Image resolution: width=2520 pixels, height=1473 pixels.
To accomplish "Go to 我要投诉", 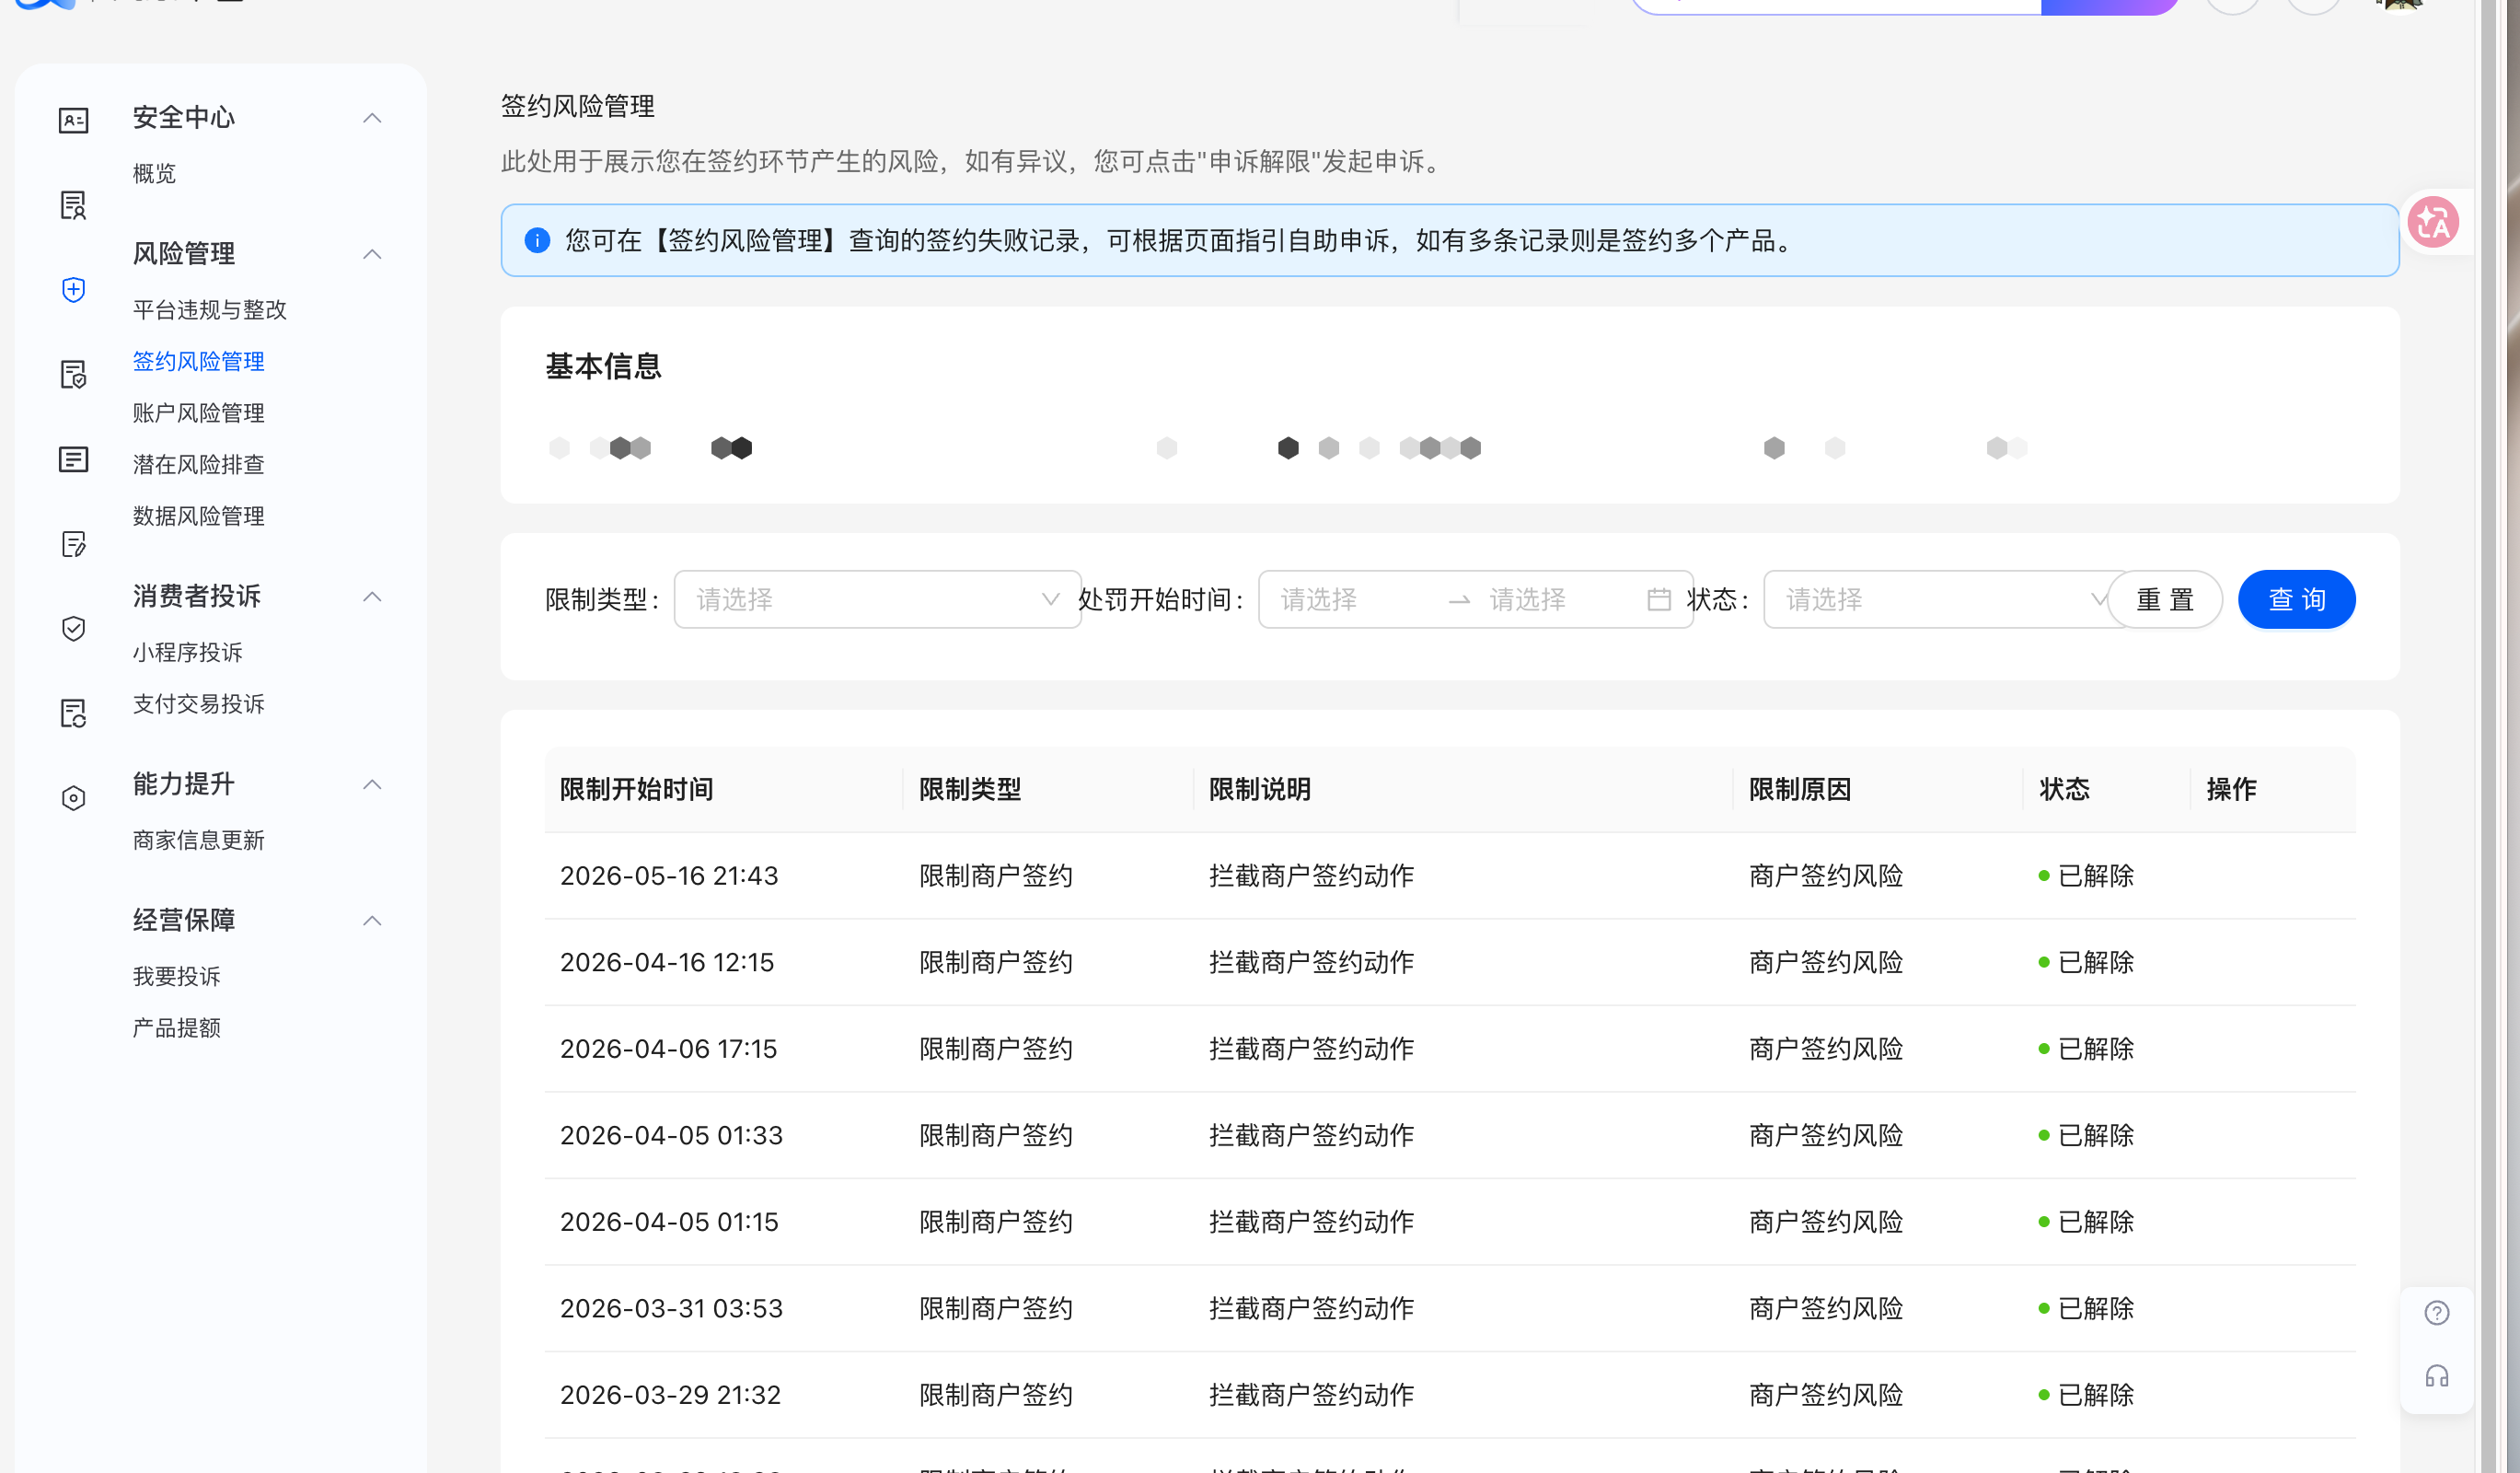I will tap(177, 976).
